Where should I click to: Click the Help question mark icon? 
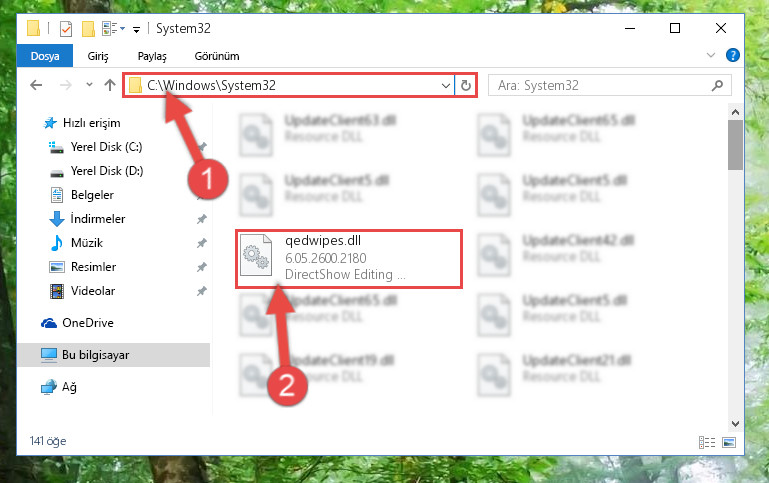point(732,55)
